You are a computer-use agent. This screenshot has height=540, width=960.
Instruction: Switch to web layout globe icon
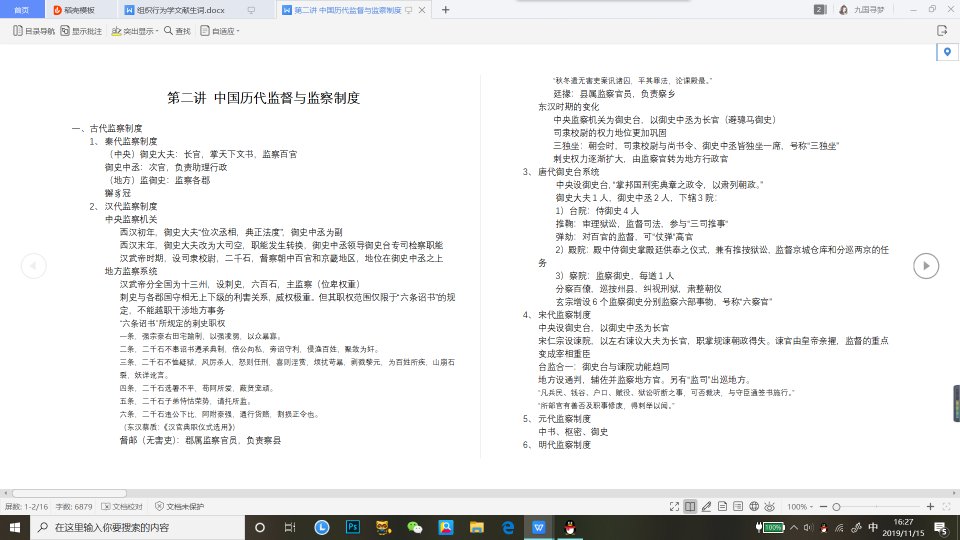tap(754, 506)
